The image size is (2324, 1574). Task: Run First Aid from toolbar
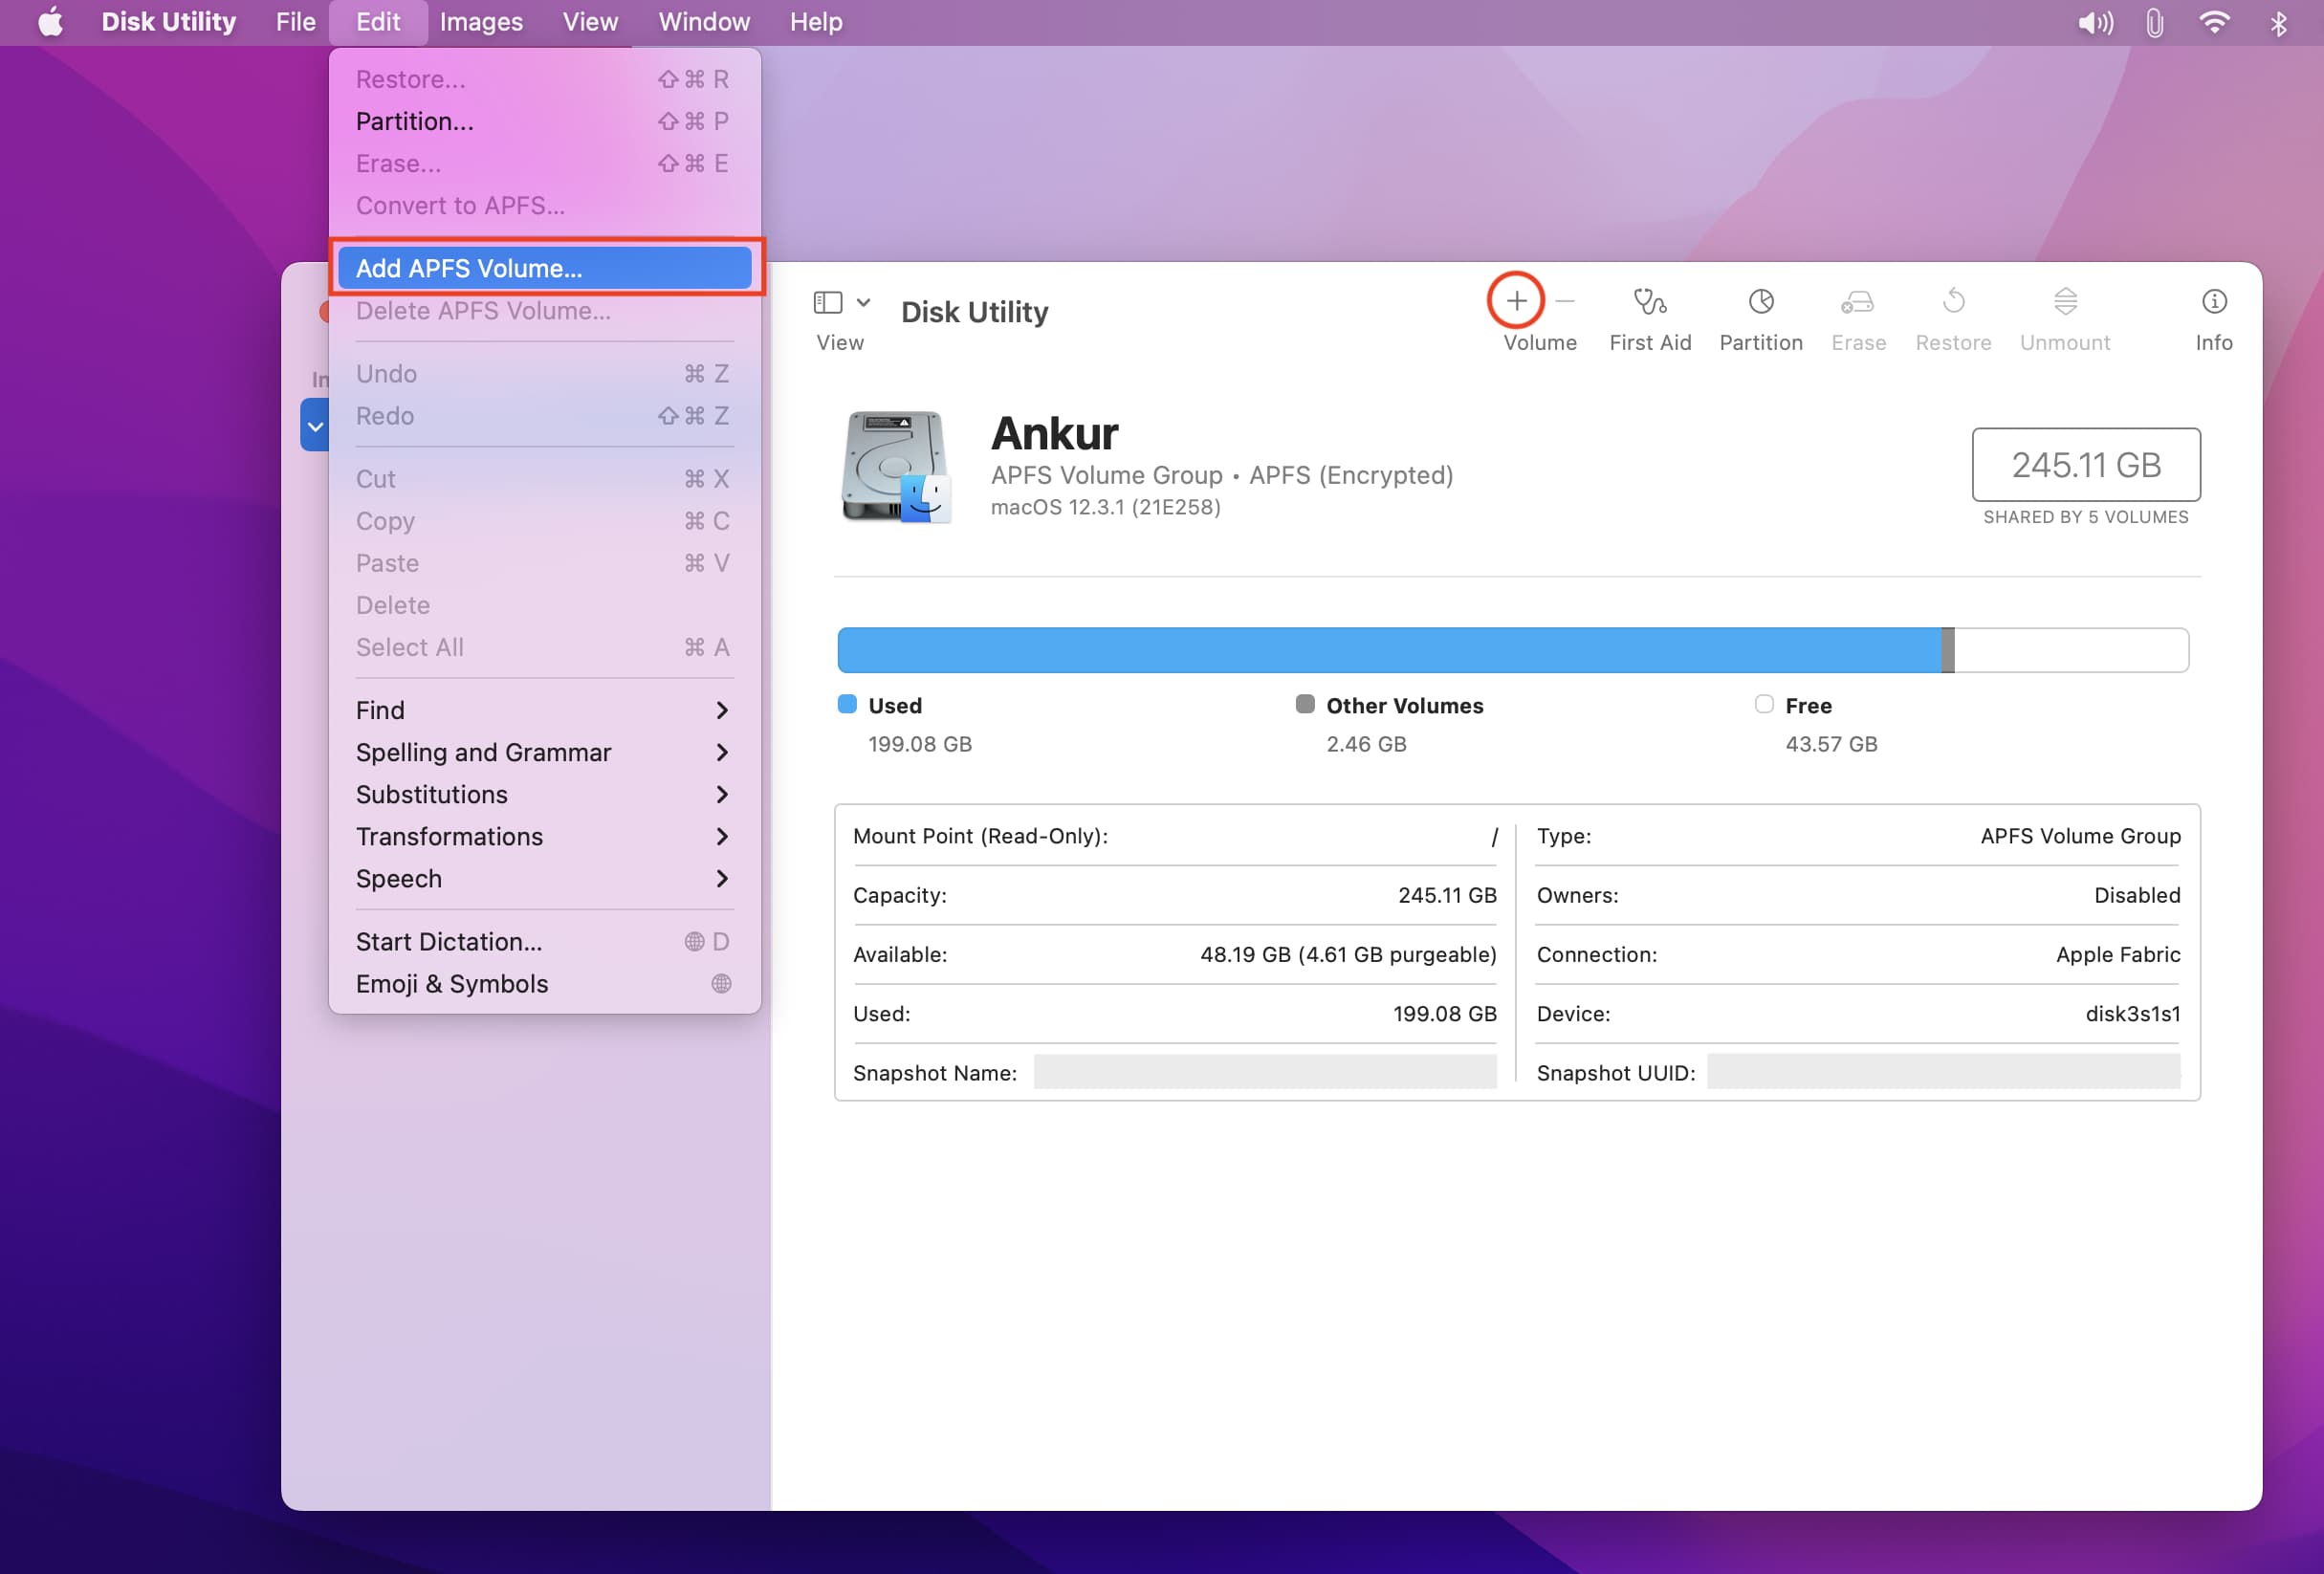tap(1649, 301)
